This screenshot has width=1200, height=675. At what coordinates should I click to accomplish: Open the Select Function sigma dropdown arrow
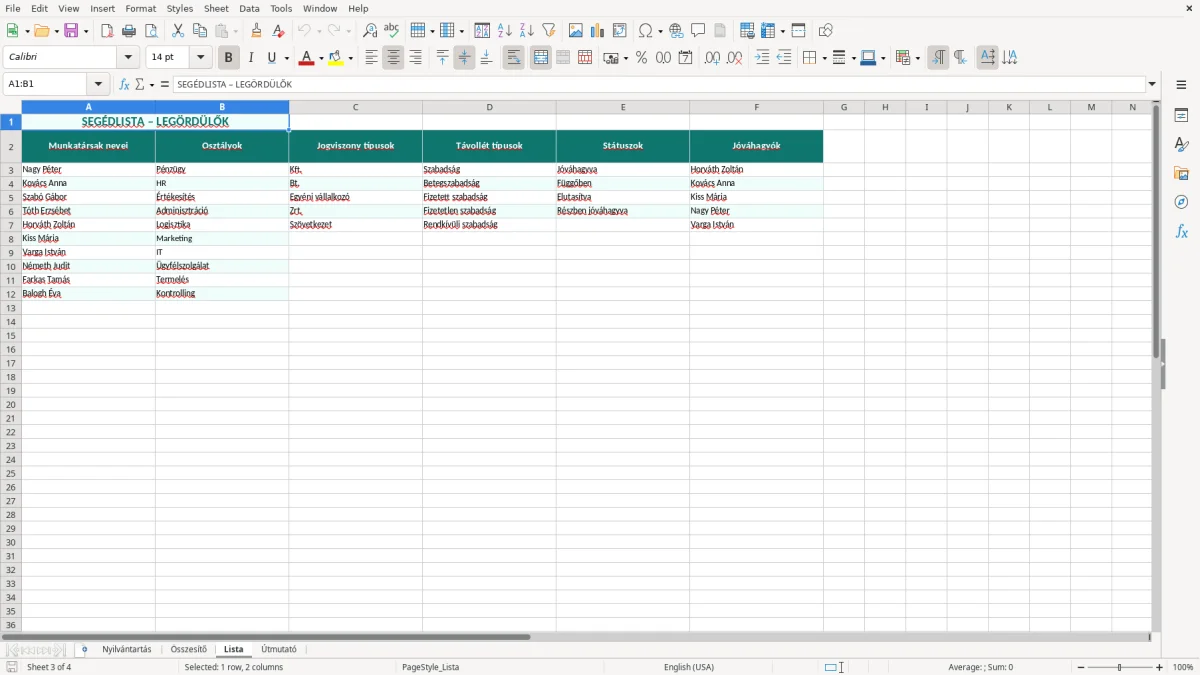click(x=152, y=85)
